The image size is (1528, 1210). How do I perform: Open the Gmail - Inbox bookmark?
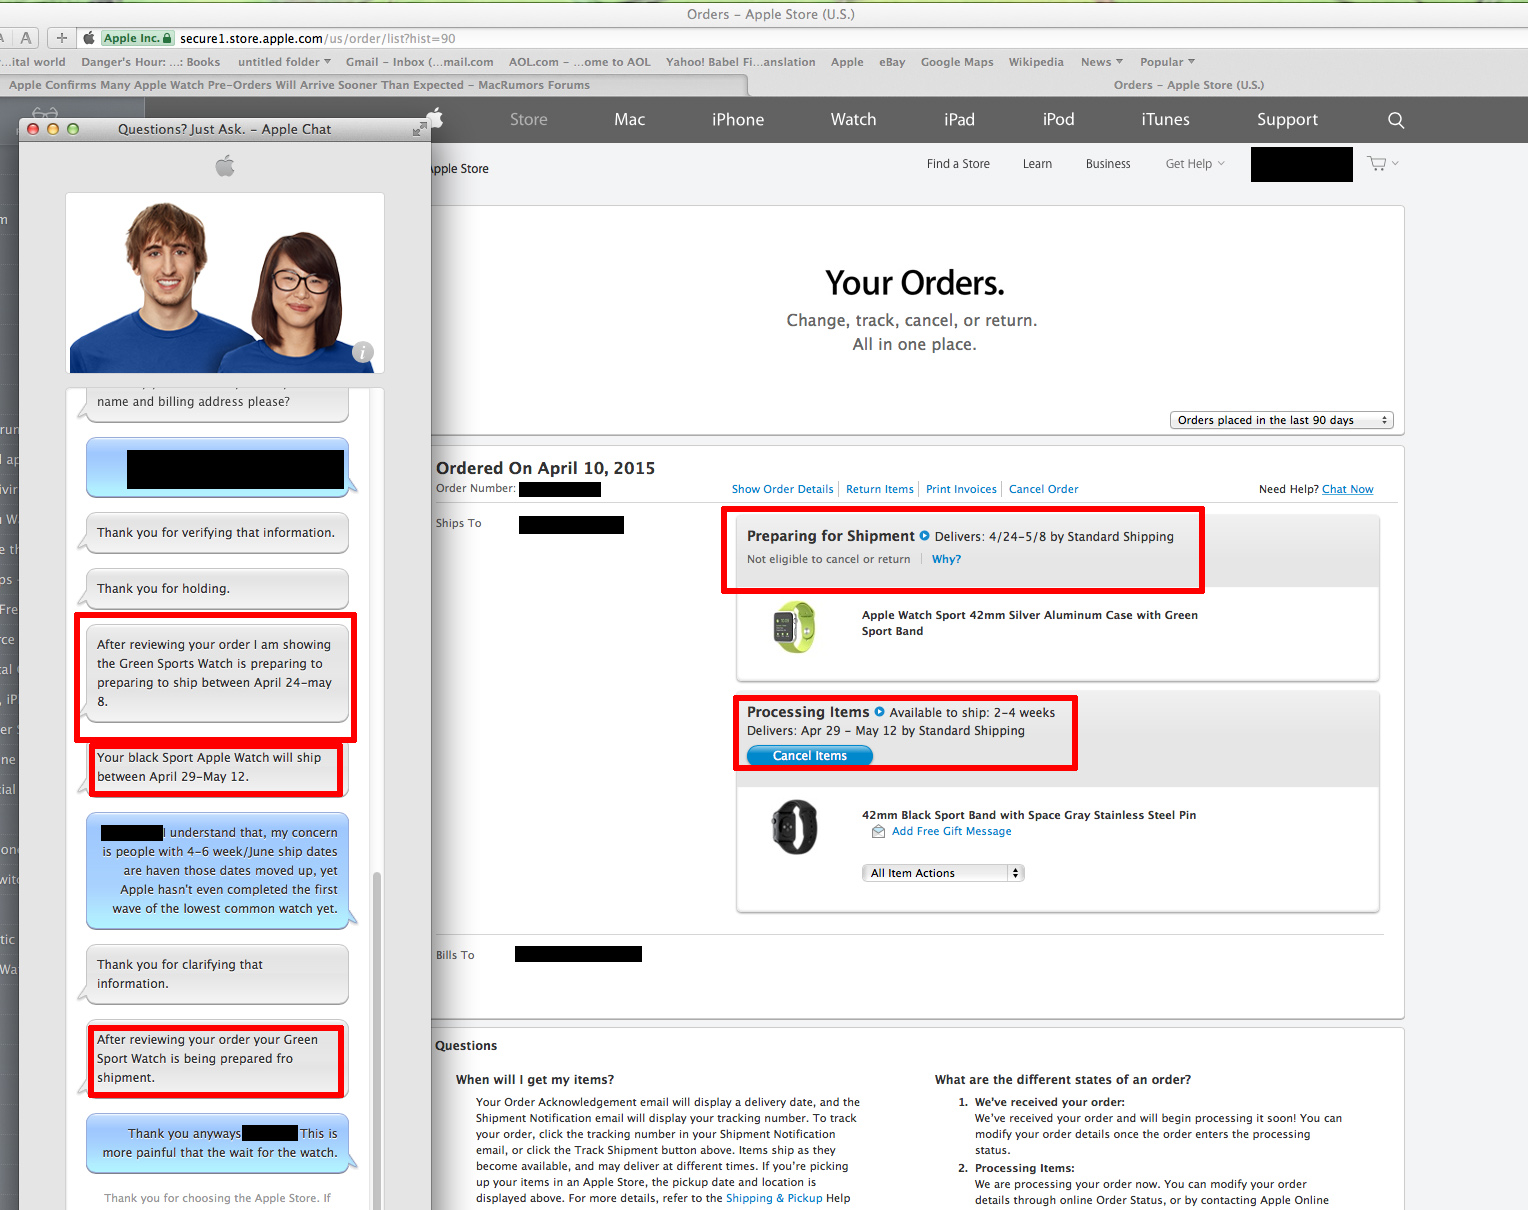coord(419,62)
